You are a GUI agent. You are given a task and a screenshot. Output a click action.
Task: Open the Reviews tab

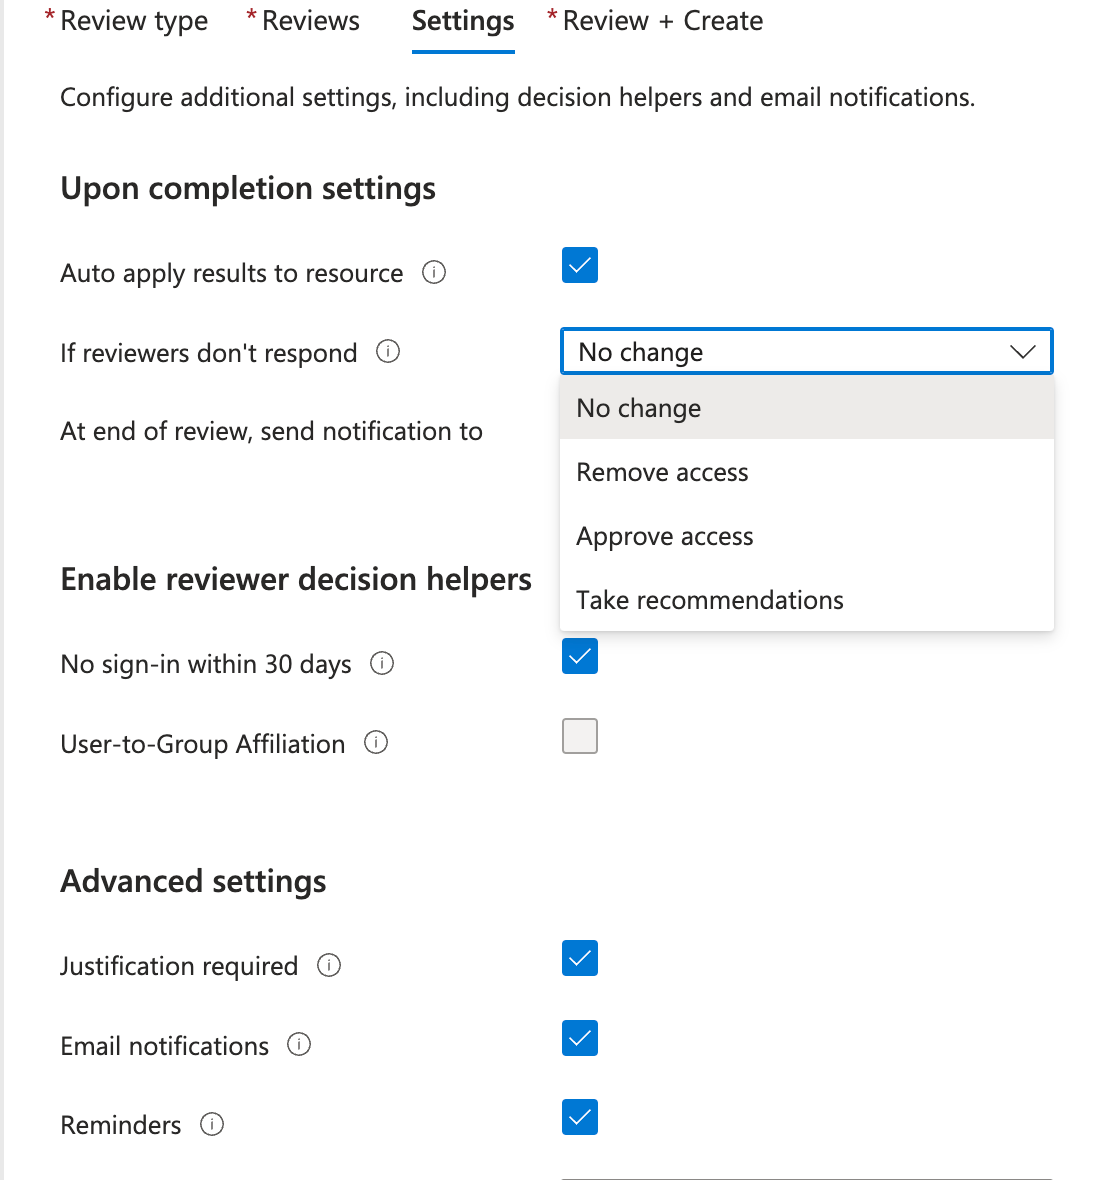[x=310, y=21]
